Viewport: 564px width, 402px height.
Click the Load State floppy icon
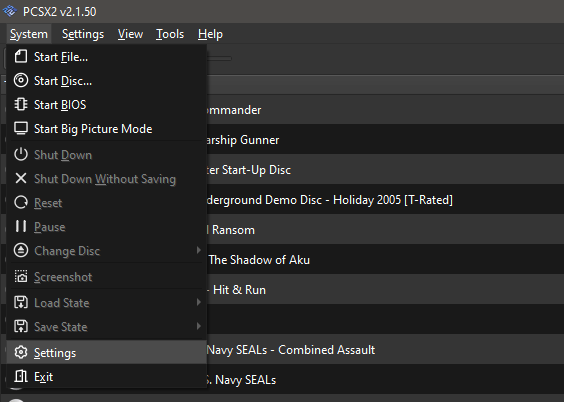(21, 302)
